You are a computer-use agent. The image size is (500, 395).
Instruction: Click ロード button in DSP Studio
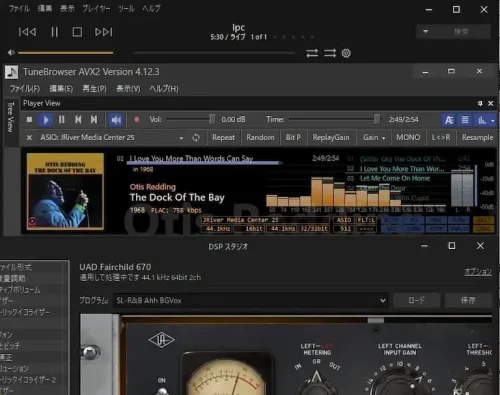[417, 300]
